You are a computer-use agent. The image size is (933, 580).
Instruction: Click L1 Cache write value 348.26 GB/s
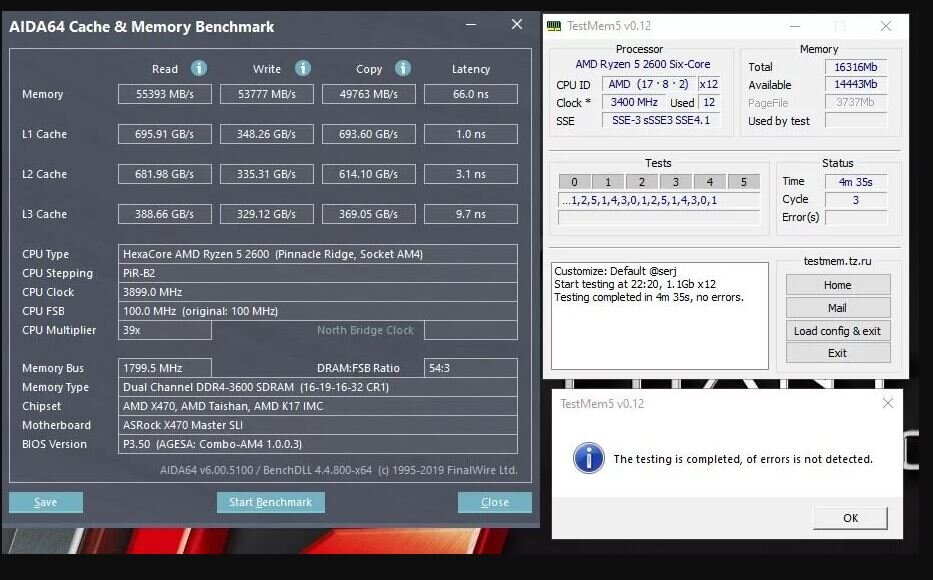pyautogui.click(x=267, y=134)
